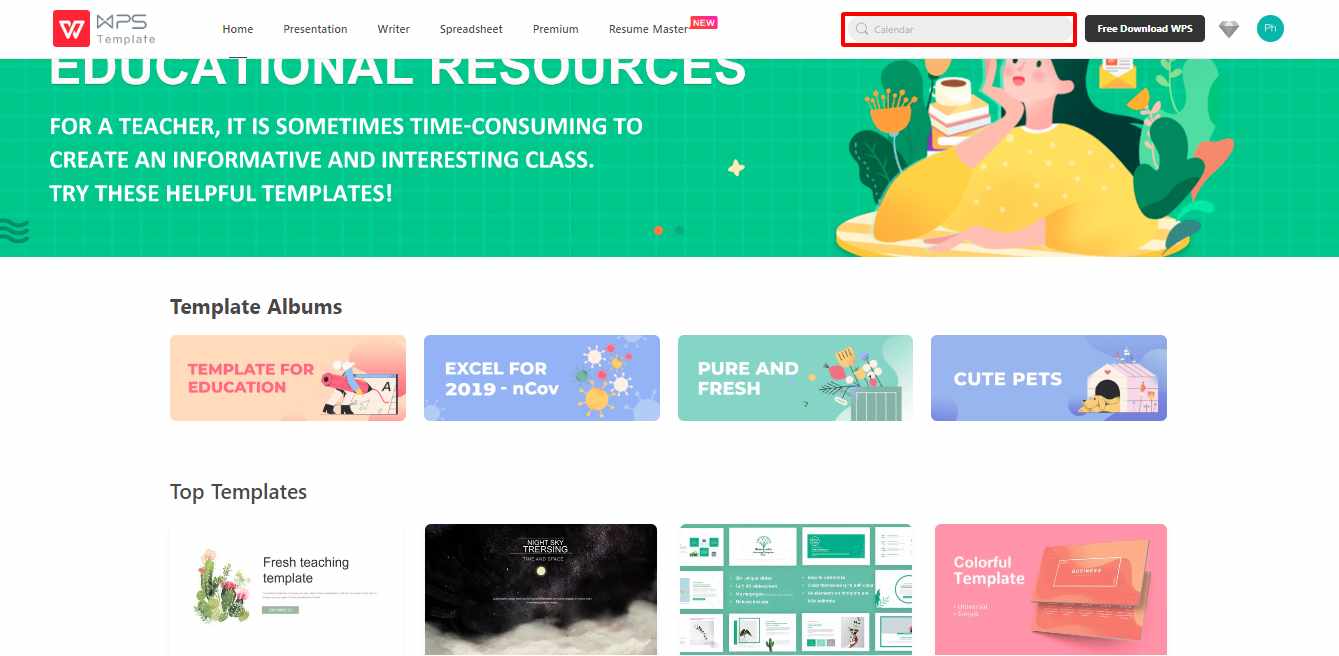Click the NEW badge on Resume Master

tap(704, 22)
